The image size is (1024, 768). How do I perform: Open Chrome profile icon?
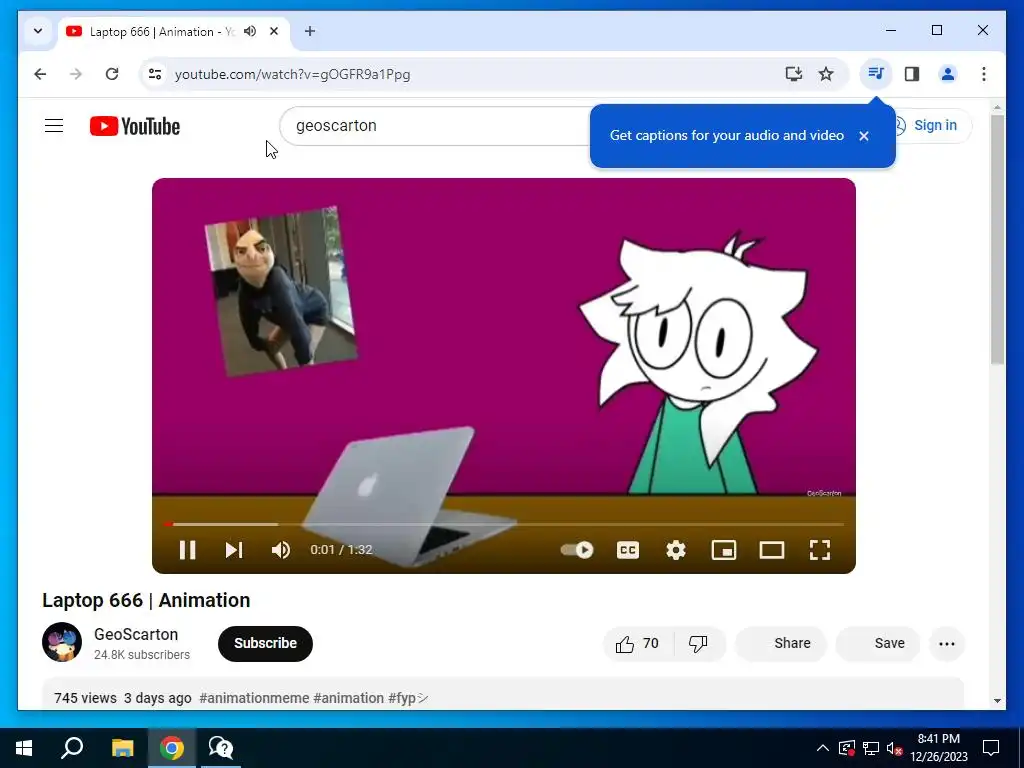pos(948,74)
